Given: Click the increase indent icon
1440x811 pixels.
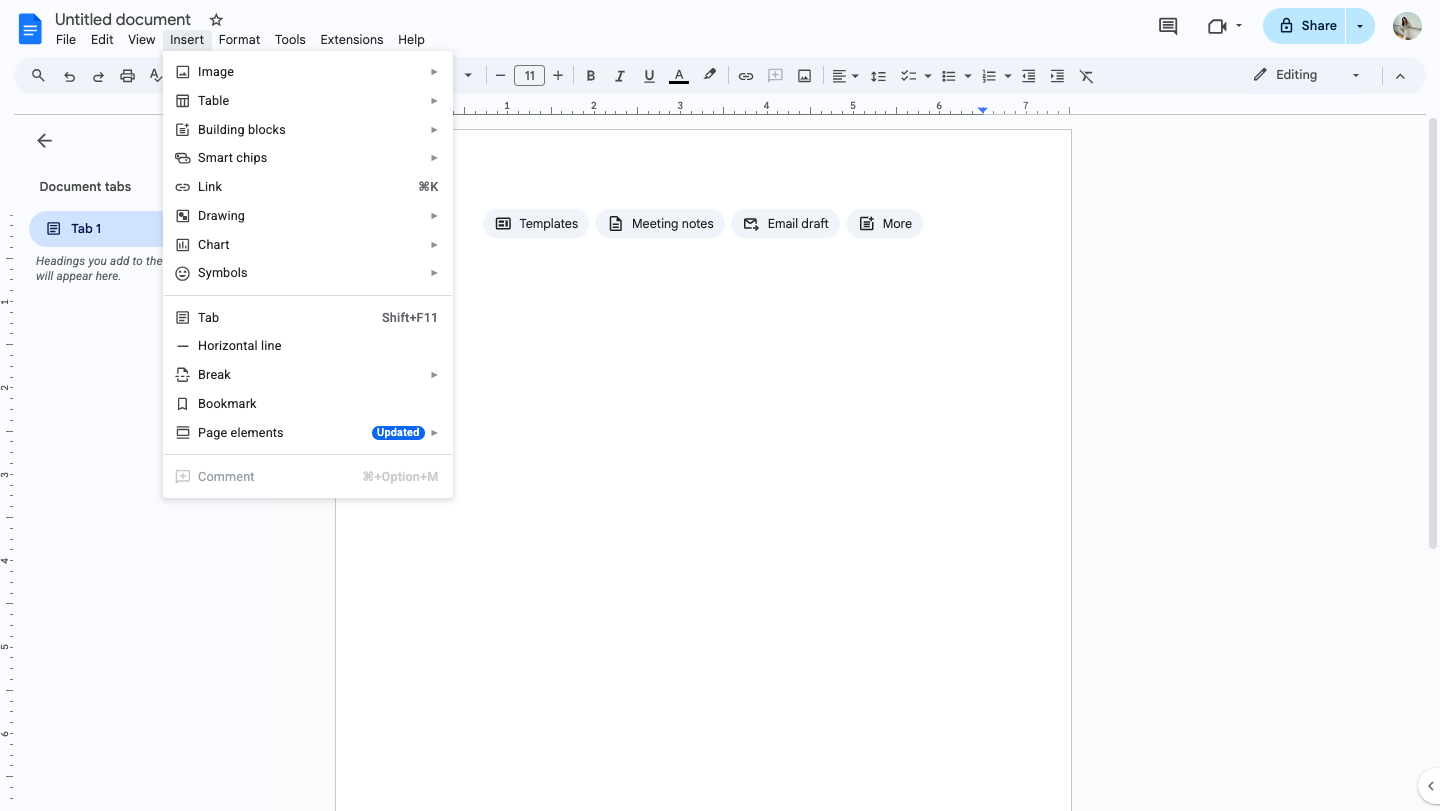Looking at the screenshot, I should point(1057,76).
